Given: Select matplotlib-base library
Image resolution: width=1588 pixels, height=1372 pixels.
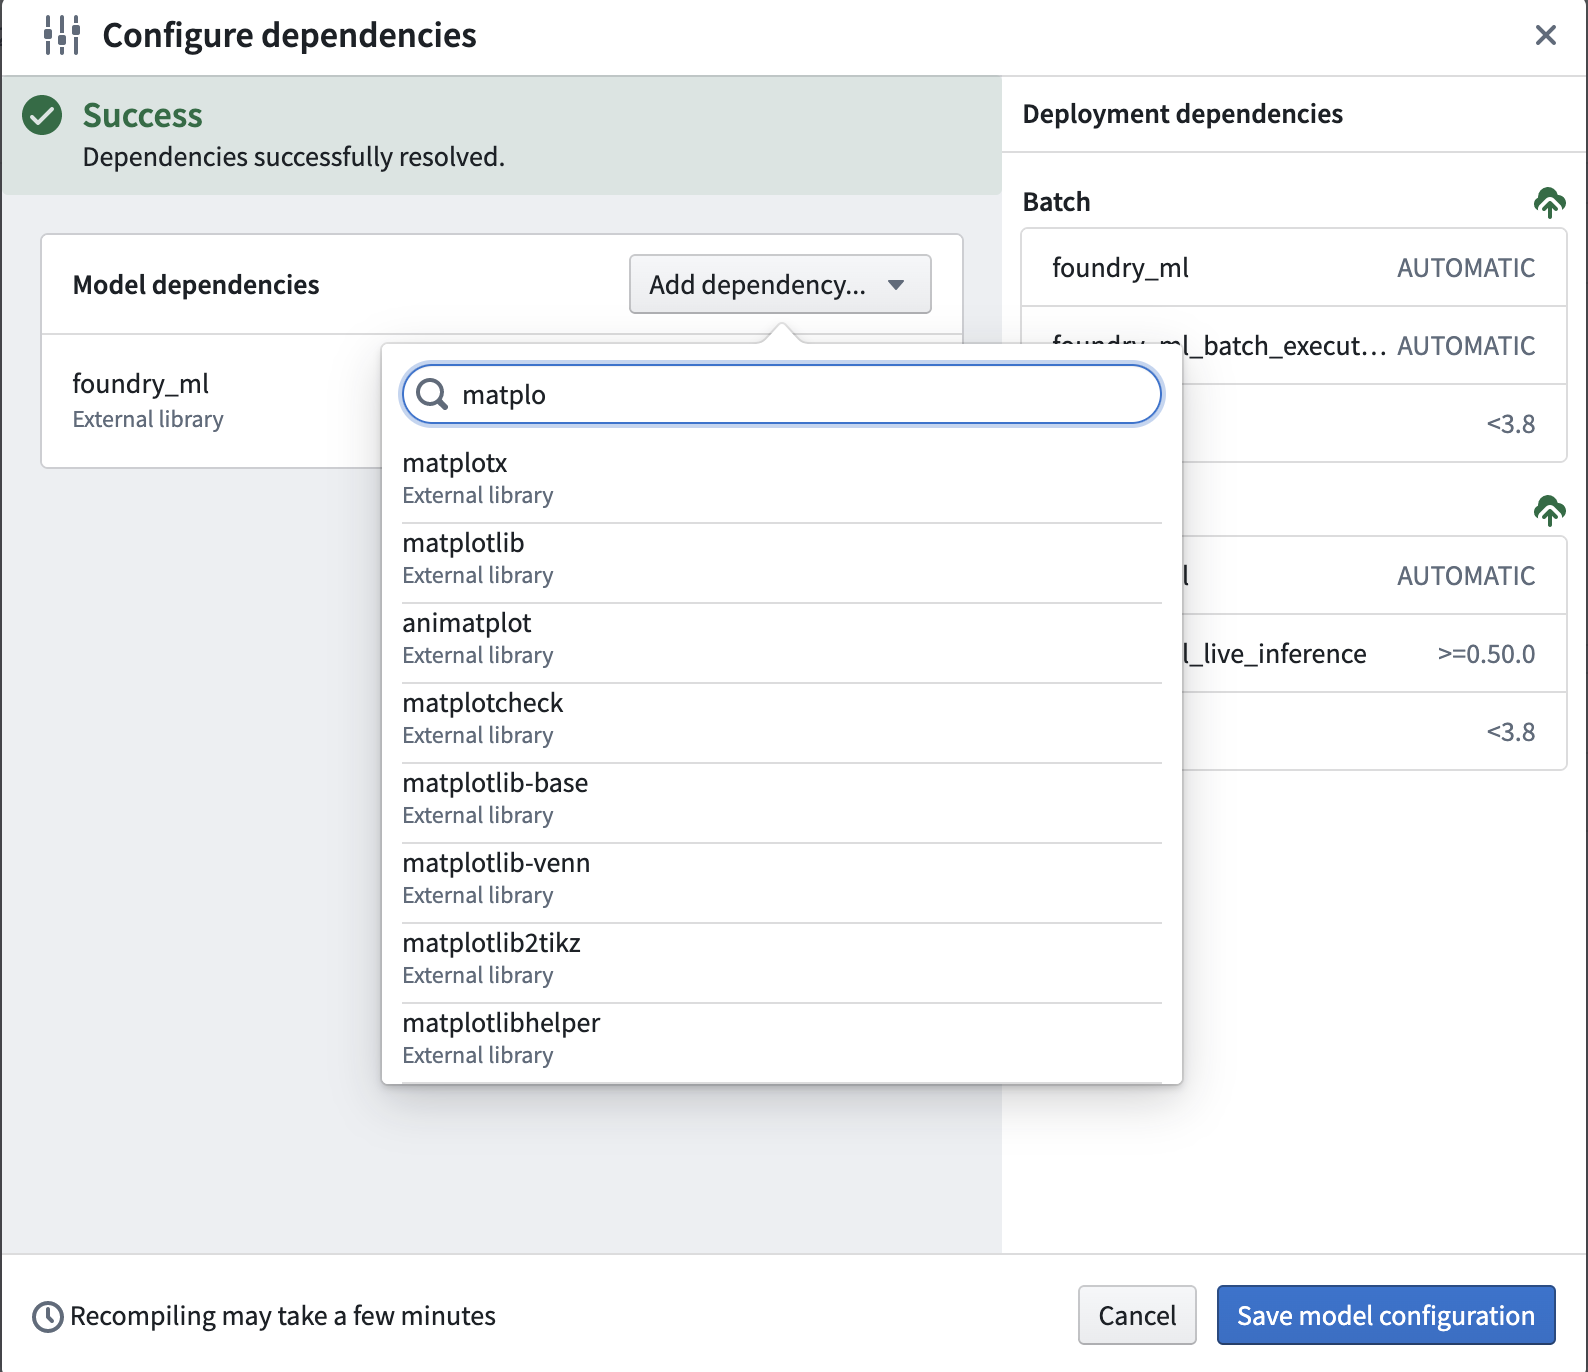Looking at the screenshot, I should 782,799.
